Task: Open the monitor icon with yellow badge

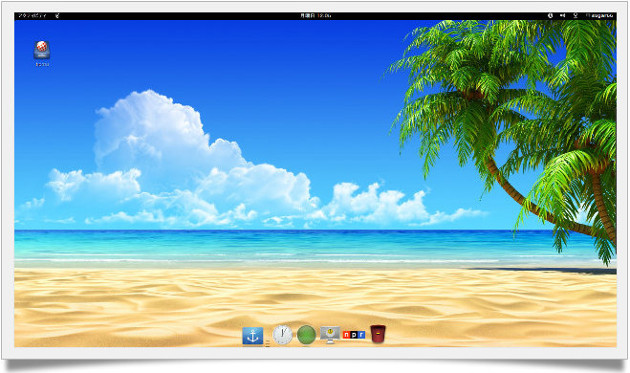Action: tap(330, 335)
